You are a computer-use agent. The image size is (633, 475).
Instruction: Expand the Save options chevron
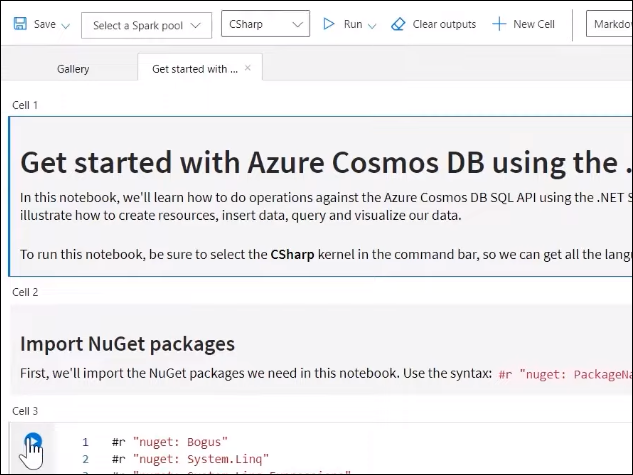66,25
